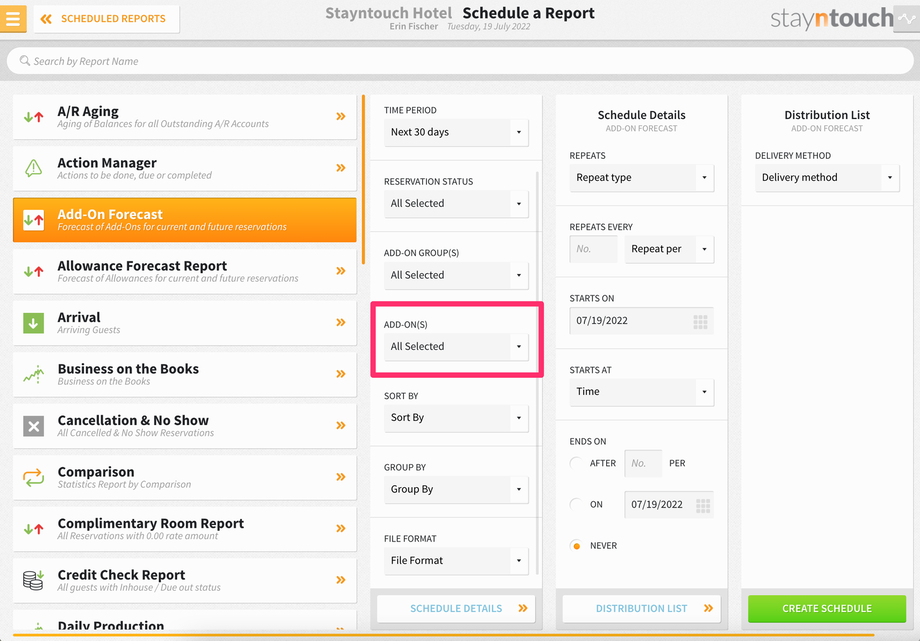
Task: Open the Add-On Group(s) dropdown
Action: (x=456, y=275)
